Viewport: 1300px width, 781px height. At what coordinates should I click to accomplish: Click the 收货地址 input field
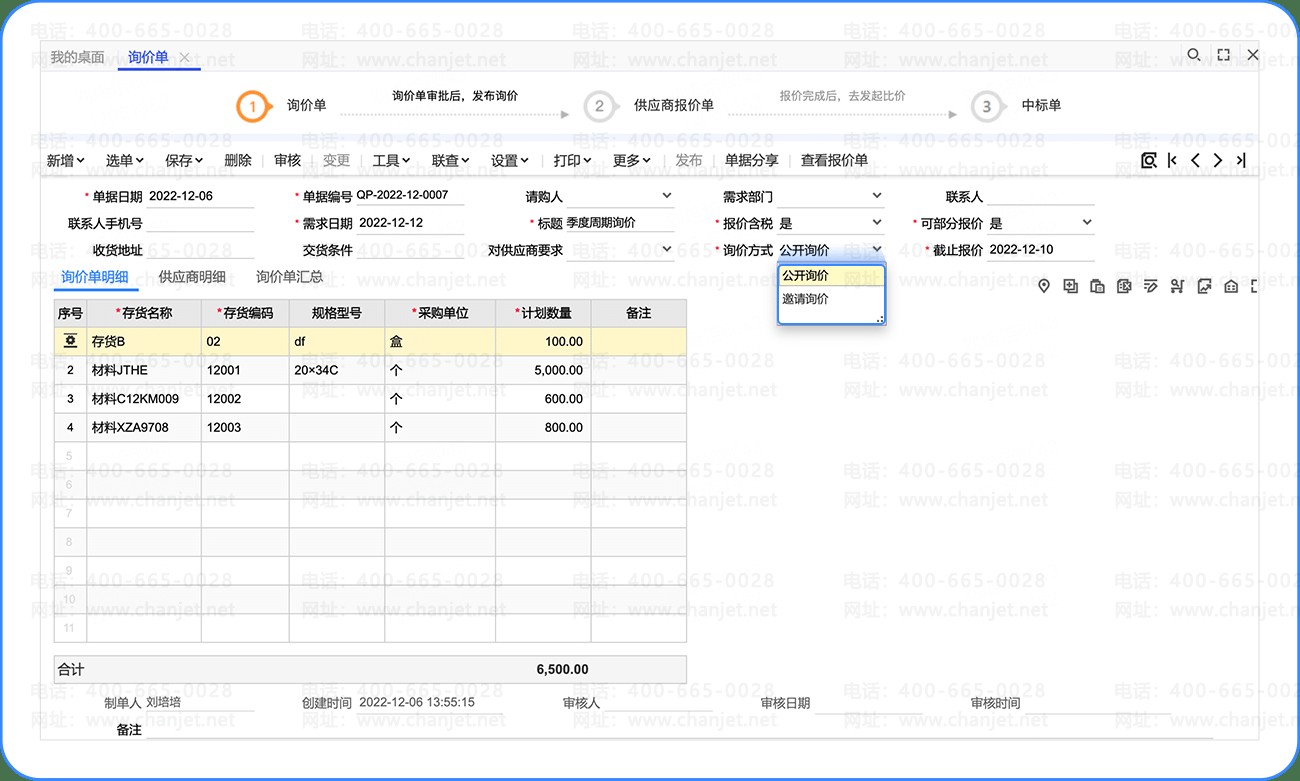[x=200, y=250]
